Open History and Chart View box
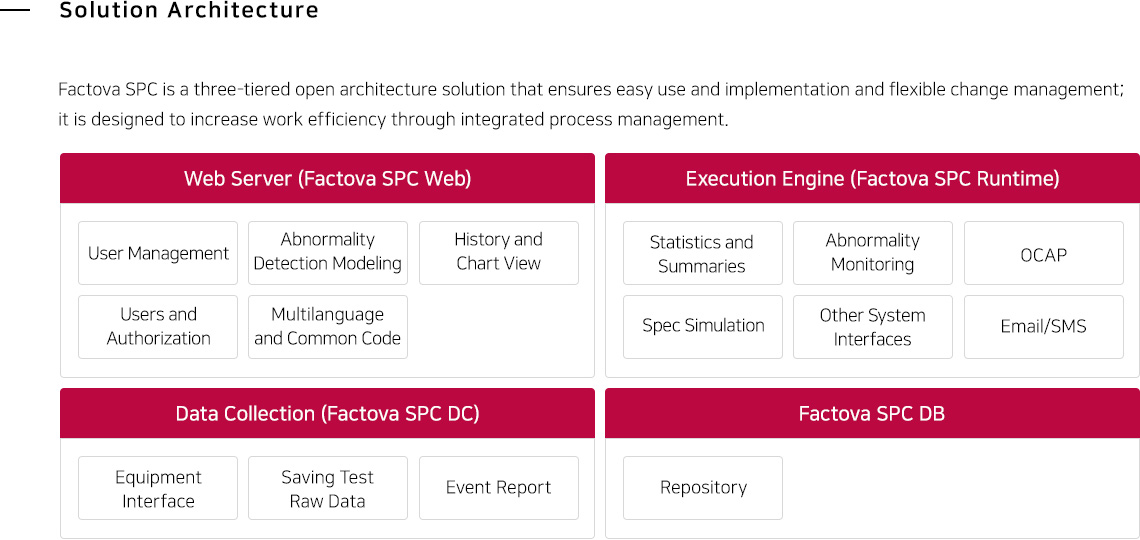Image resolution: width=1140 pixels, height=540 pixels. coord(498,252)
